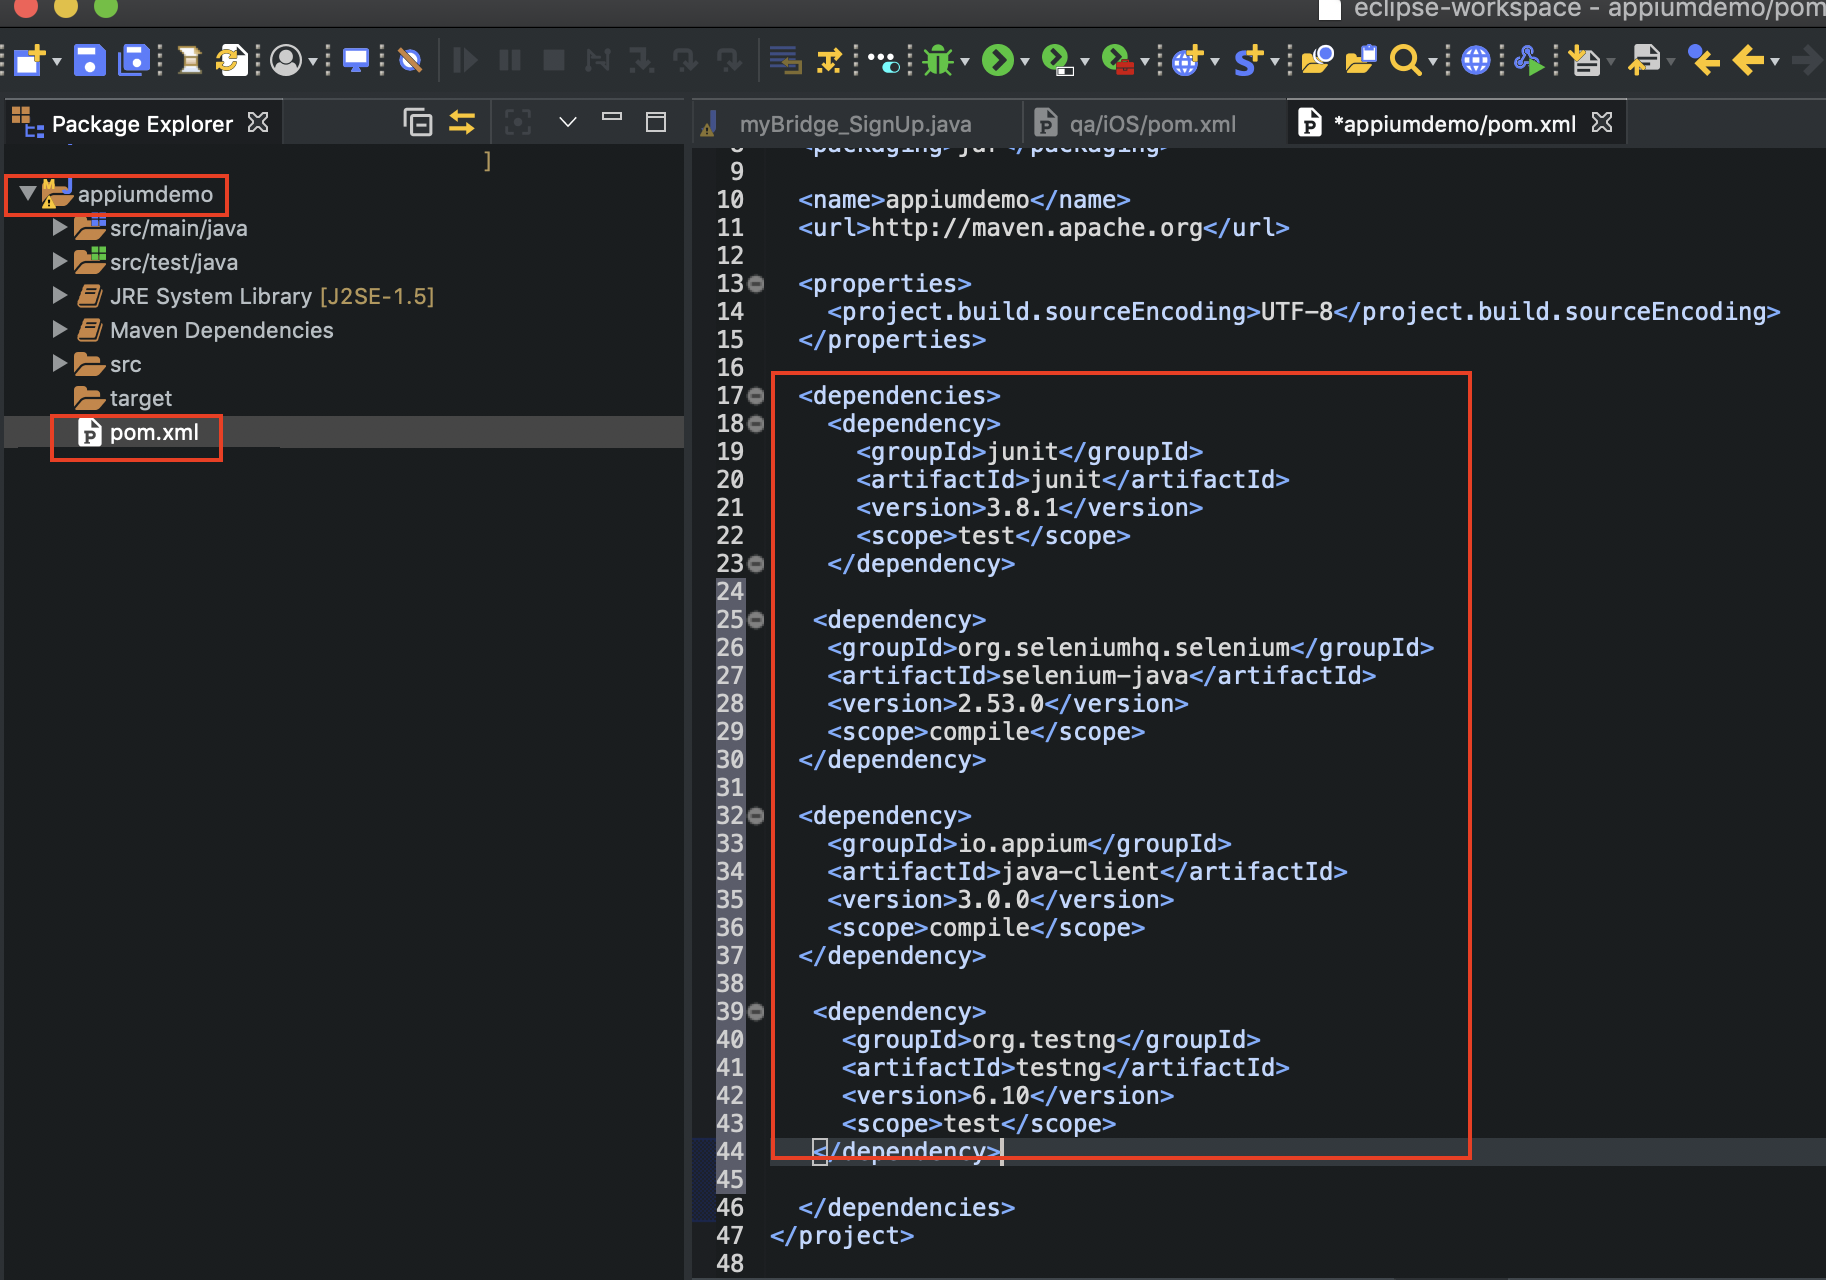Expand the src/main/java folder
The height and width of the screenshot is (1280, 1826).
coord(59,227)
